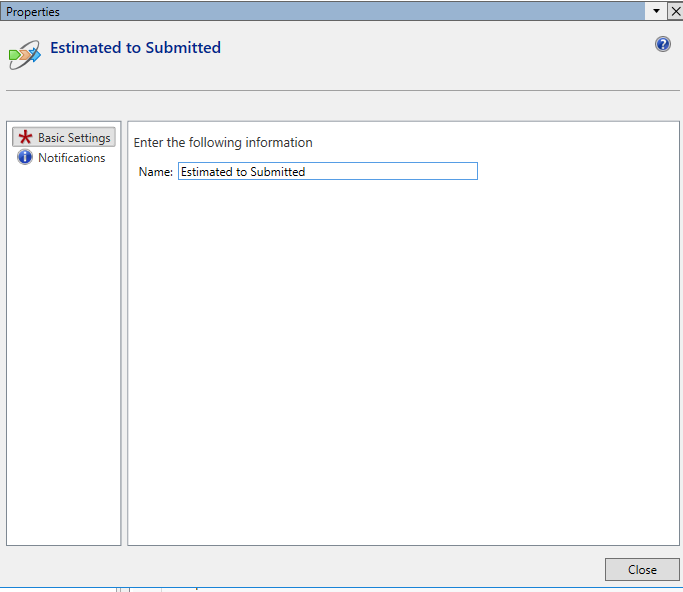Screen dimensions: 683x592
Task: Click the workflow transition icon in header
Action: 24,54
